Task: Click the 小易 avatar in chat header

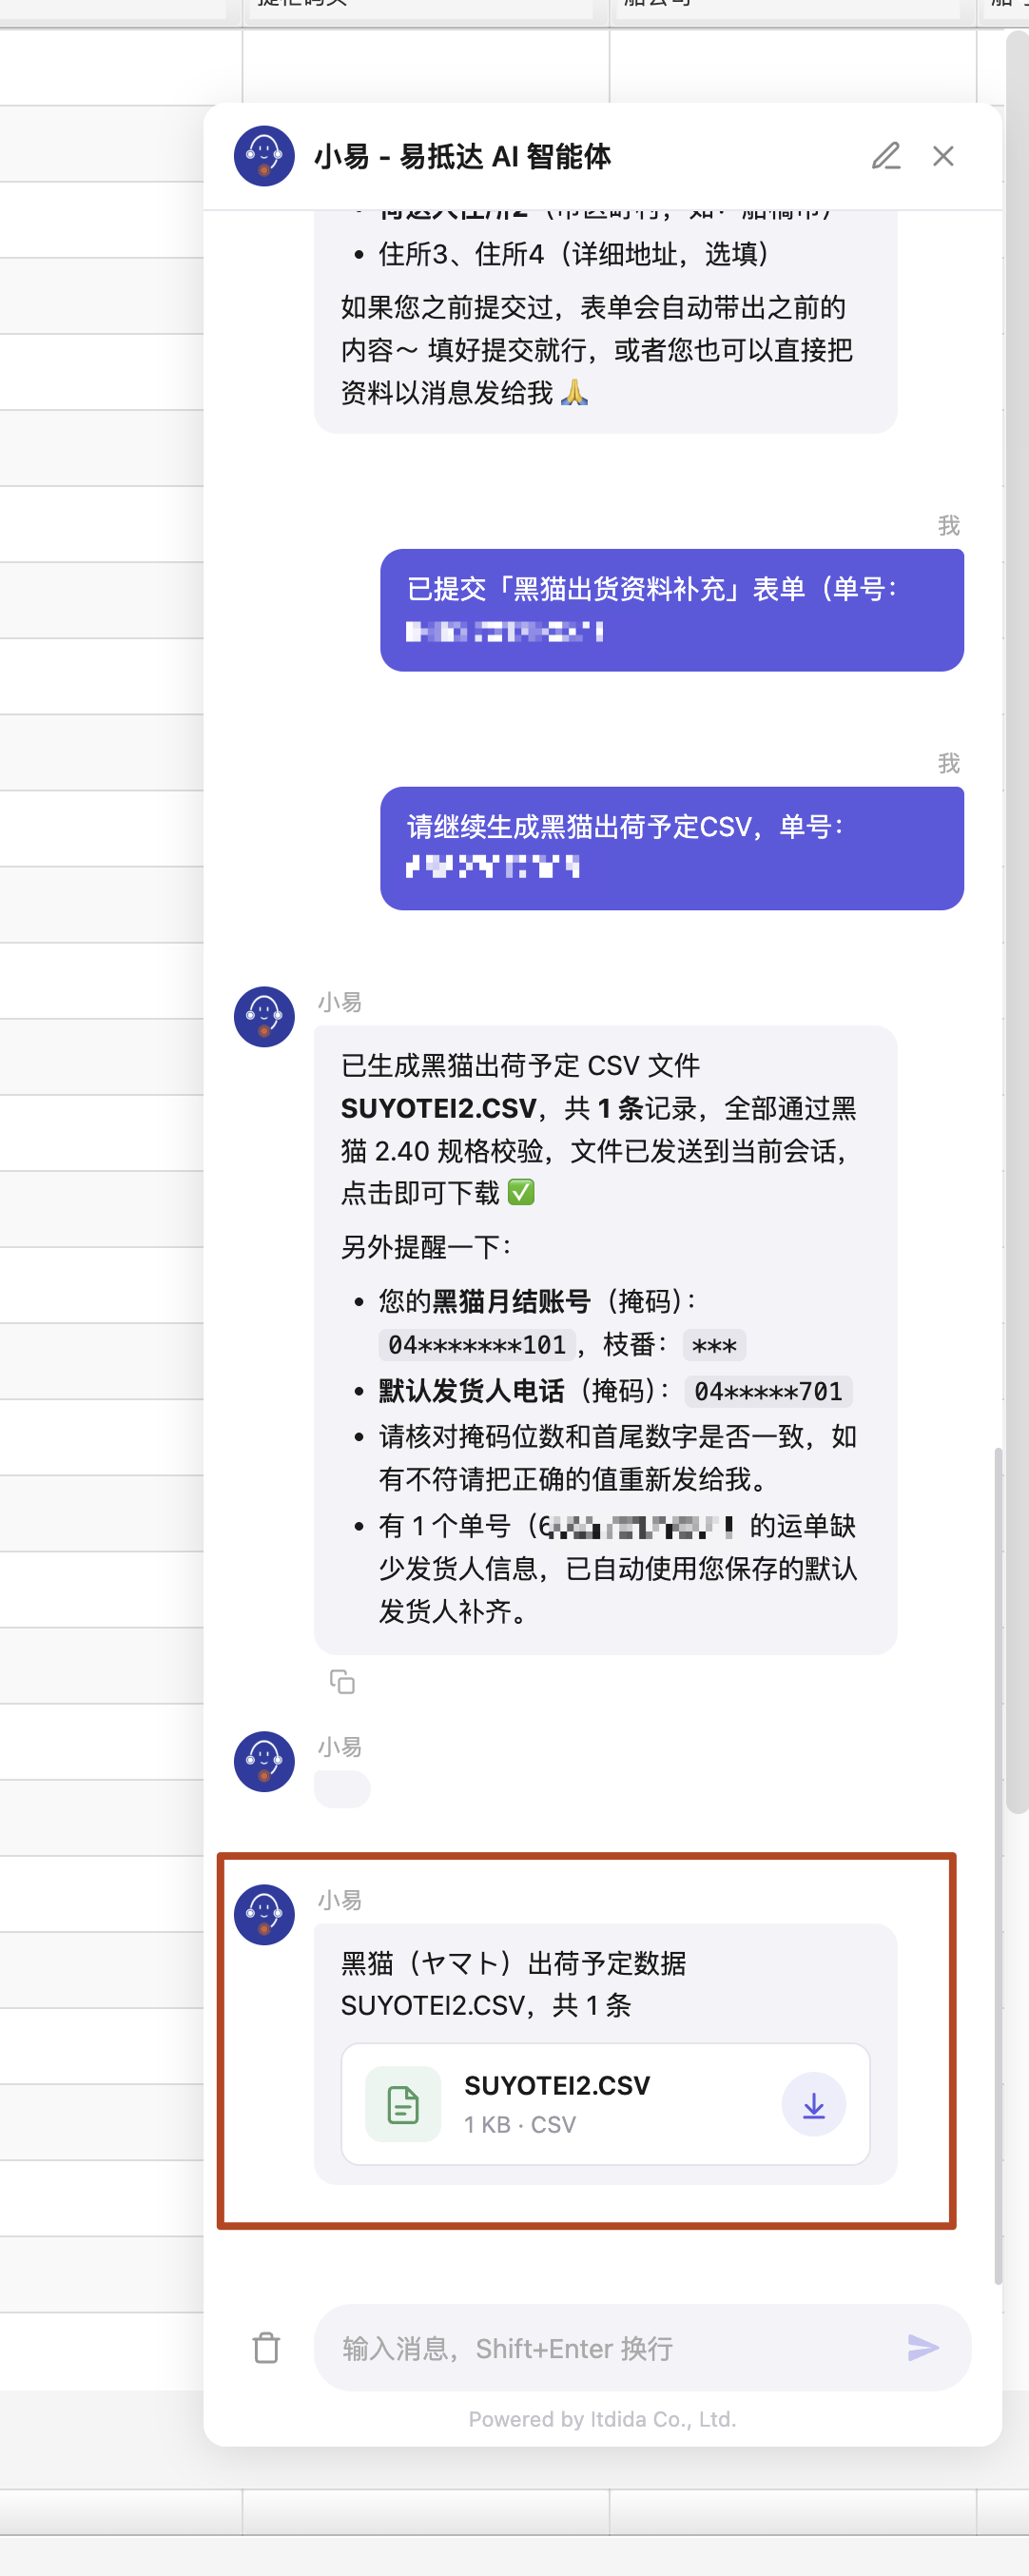Action: click(x=264, y=156)
